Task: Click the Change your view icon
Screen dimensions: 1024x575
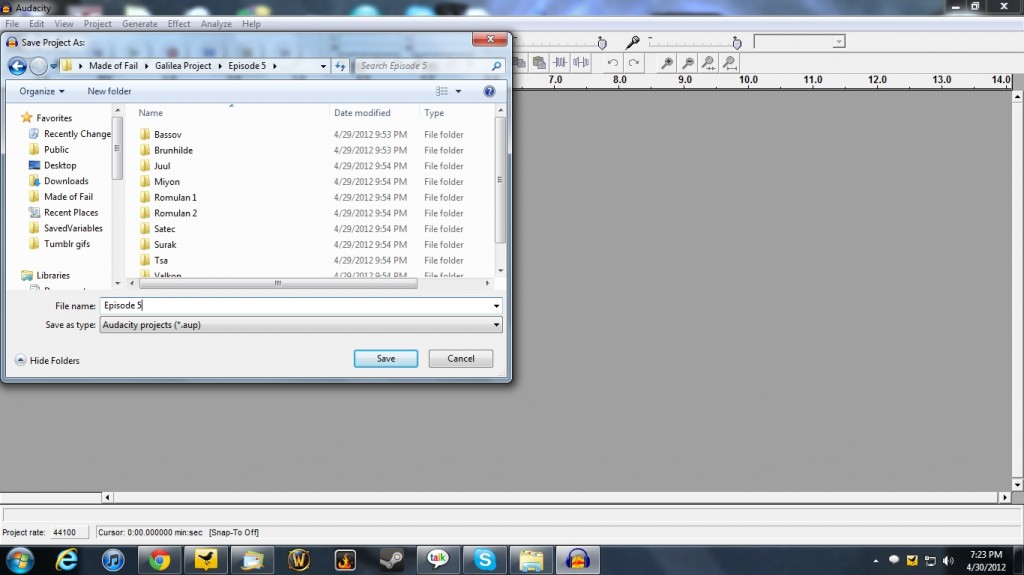Action: point(442,91)
